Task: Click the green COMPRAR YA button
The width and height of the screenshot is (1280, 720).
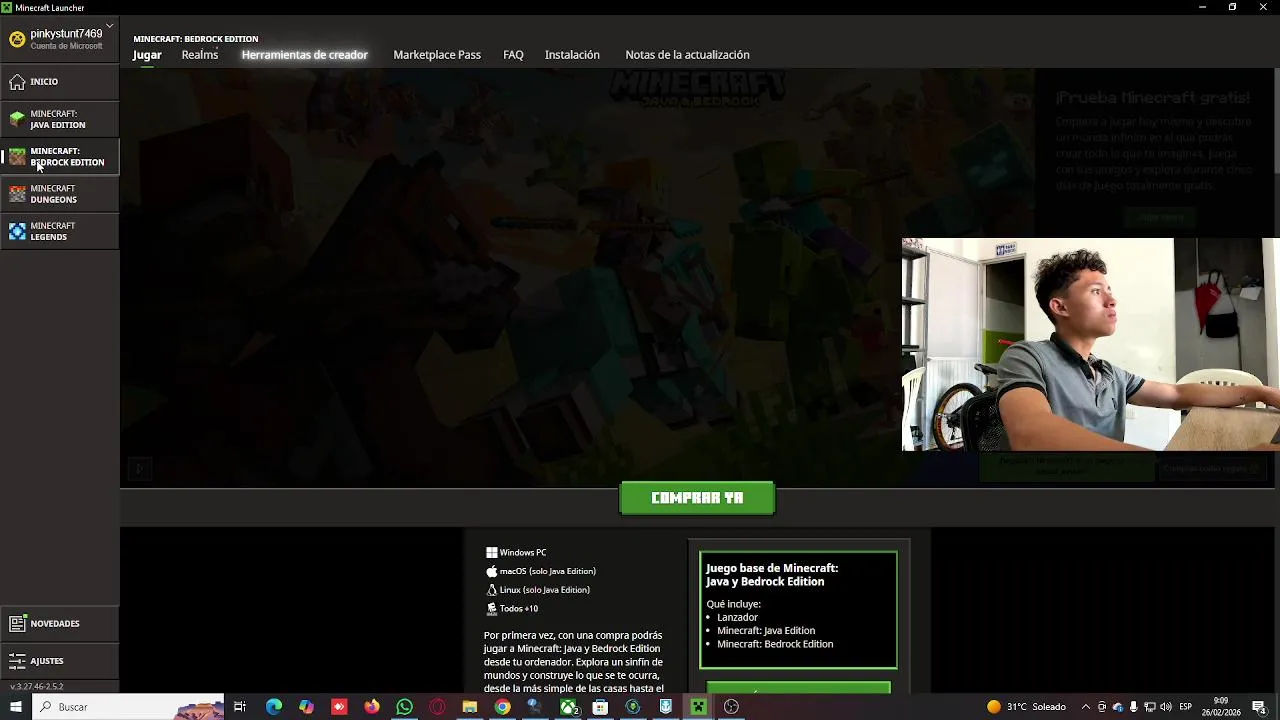Action: click(697, 498)
